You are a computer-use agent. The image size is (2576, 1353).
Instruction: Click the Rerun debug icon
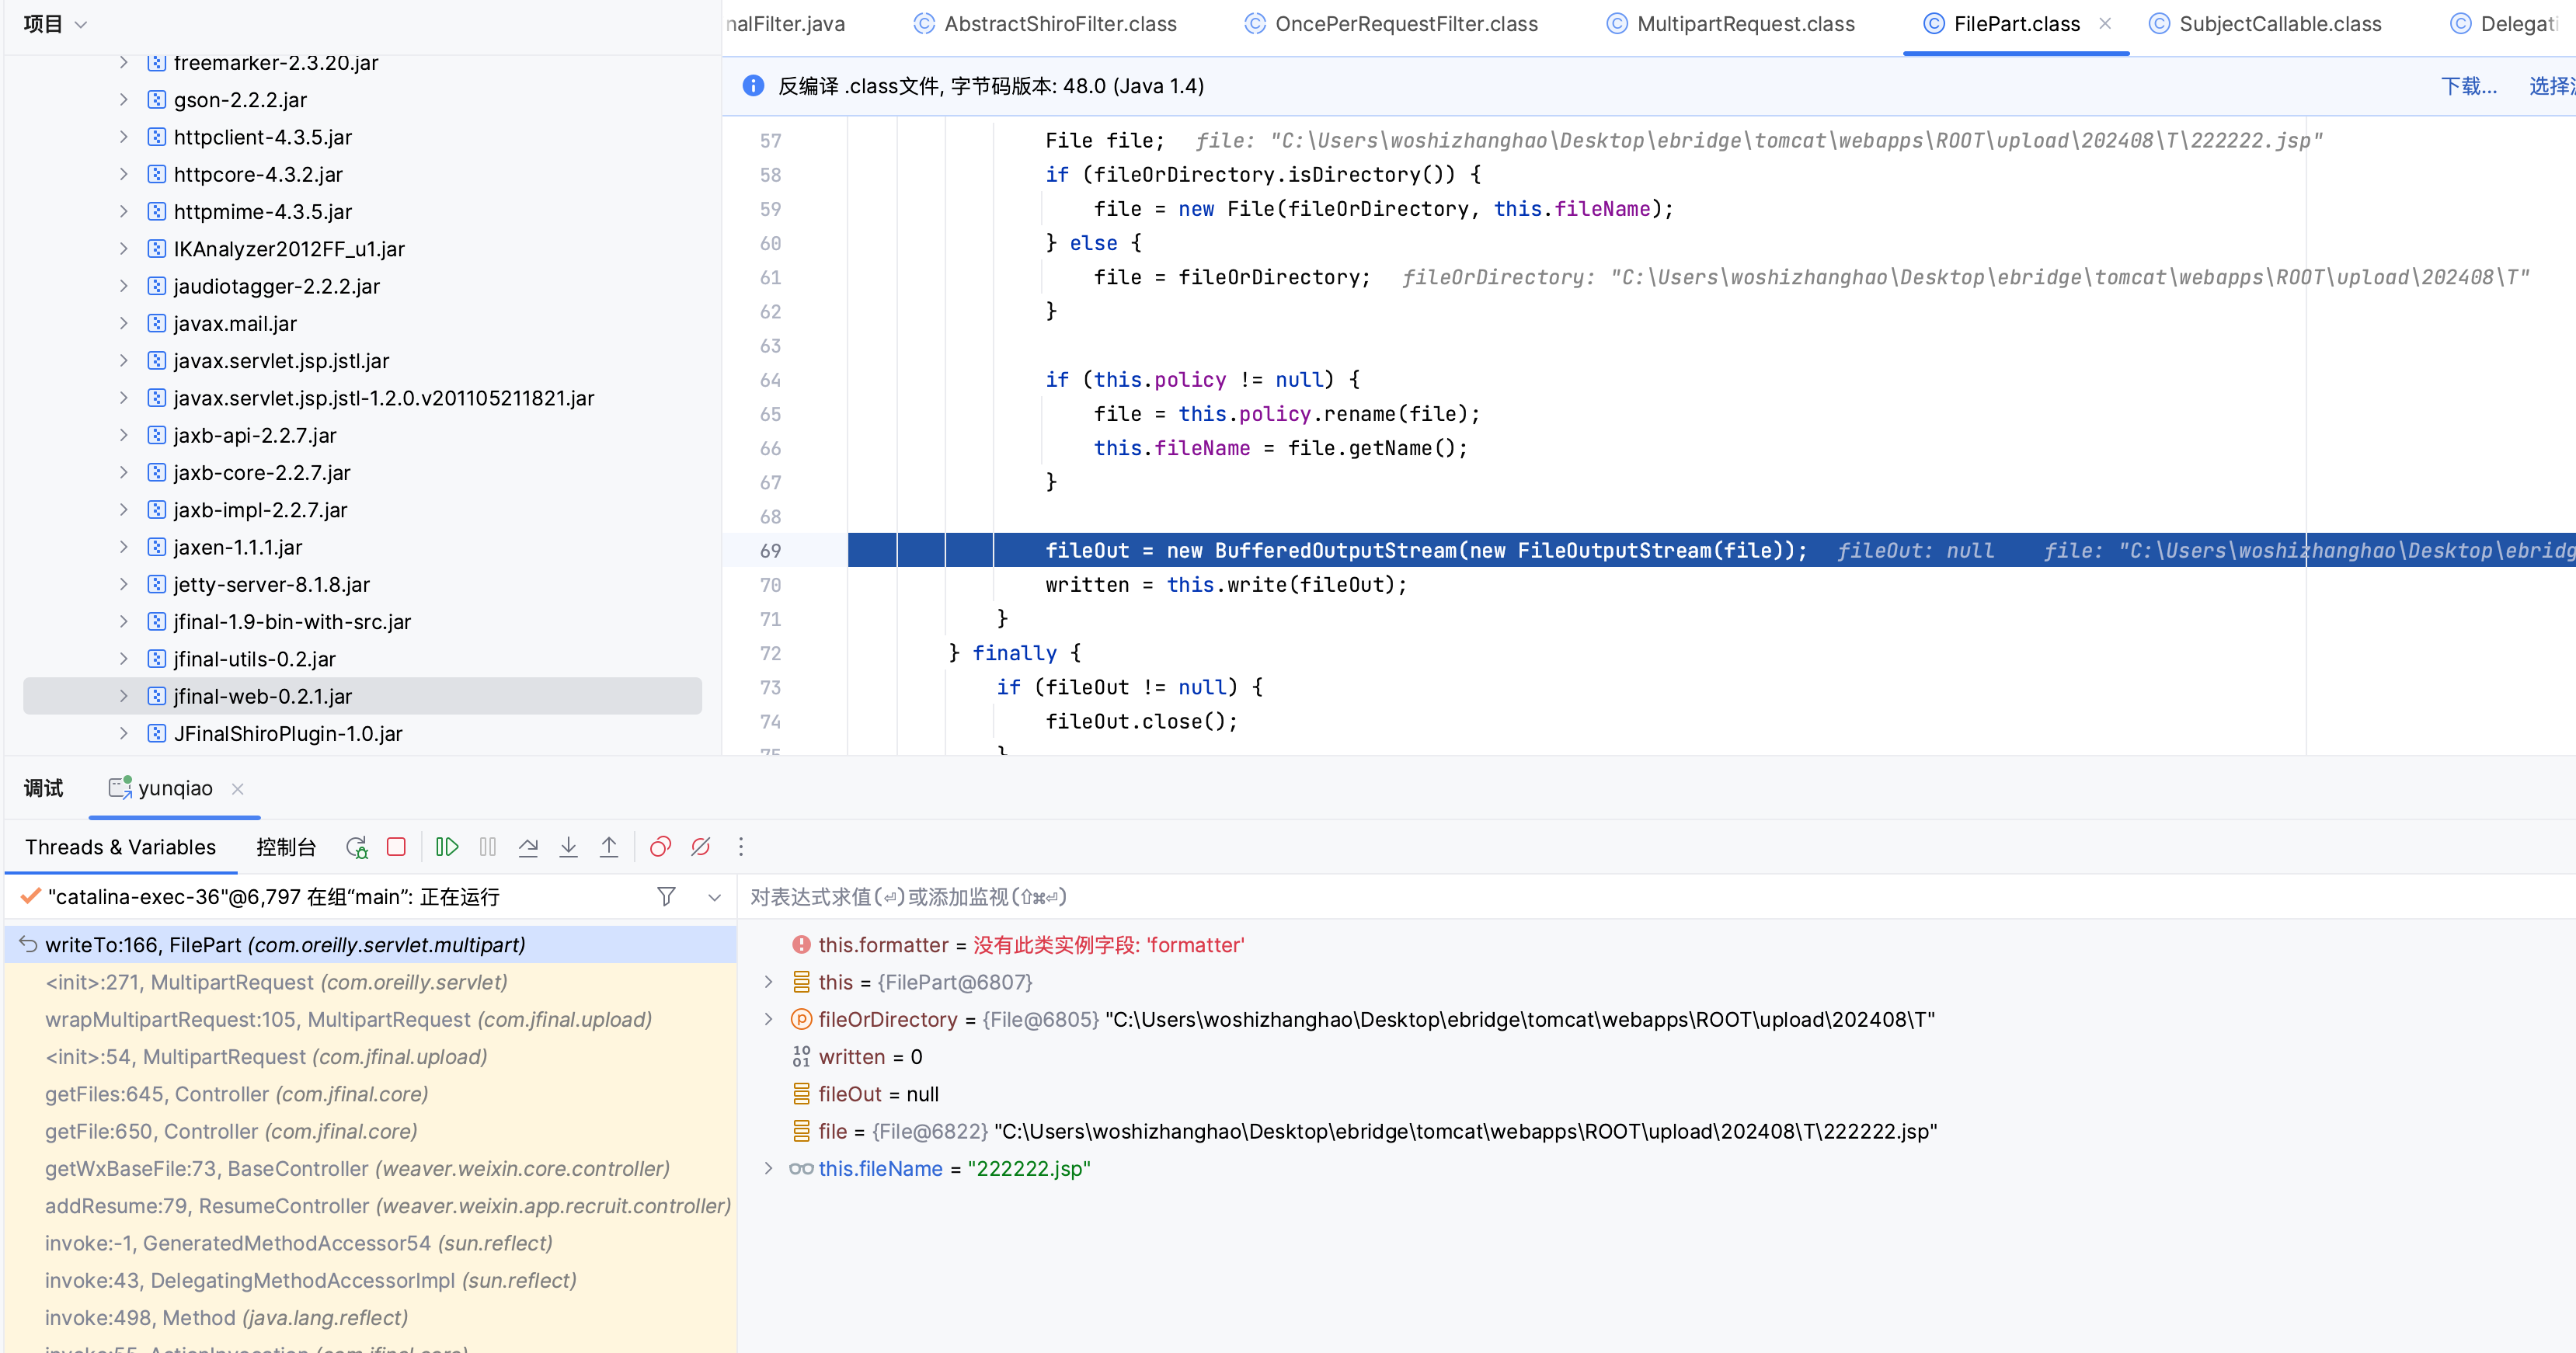(357, 847)
